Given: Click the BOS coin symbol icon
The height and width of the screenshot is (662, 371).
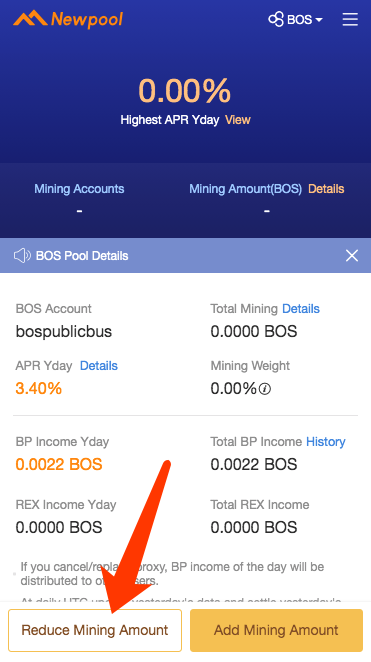Looking at the screenshot, I should 276,19.
